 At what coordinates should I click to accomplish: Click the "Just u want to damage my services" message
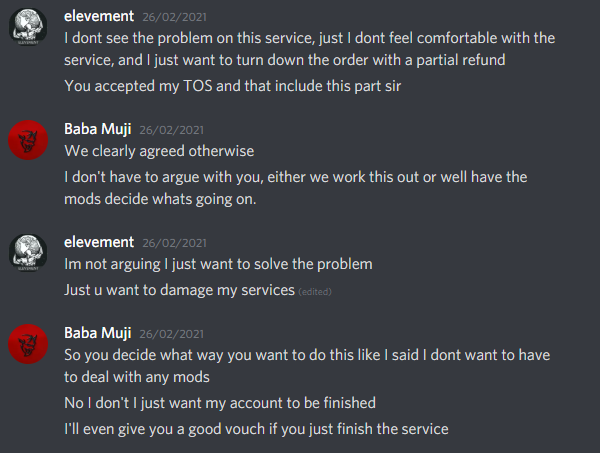(x=179, y=290)
